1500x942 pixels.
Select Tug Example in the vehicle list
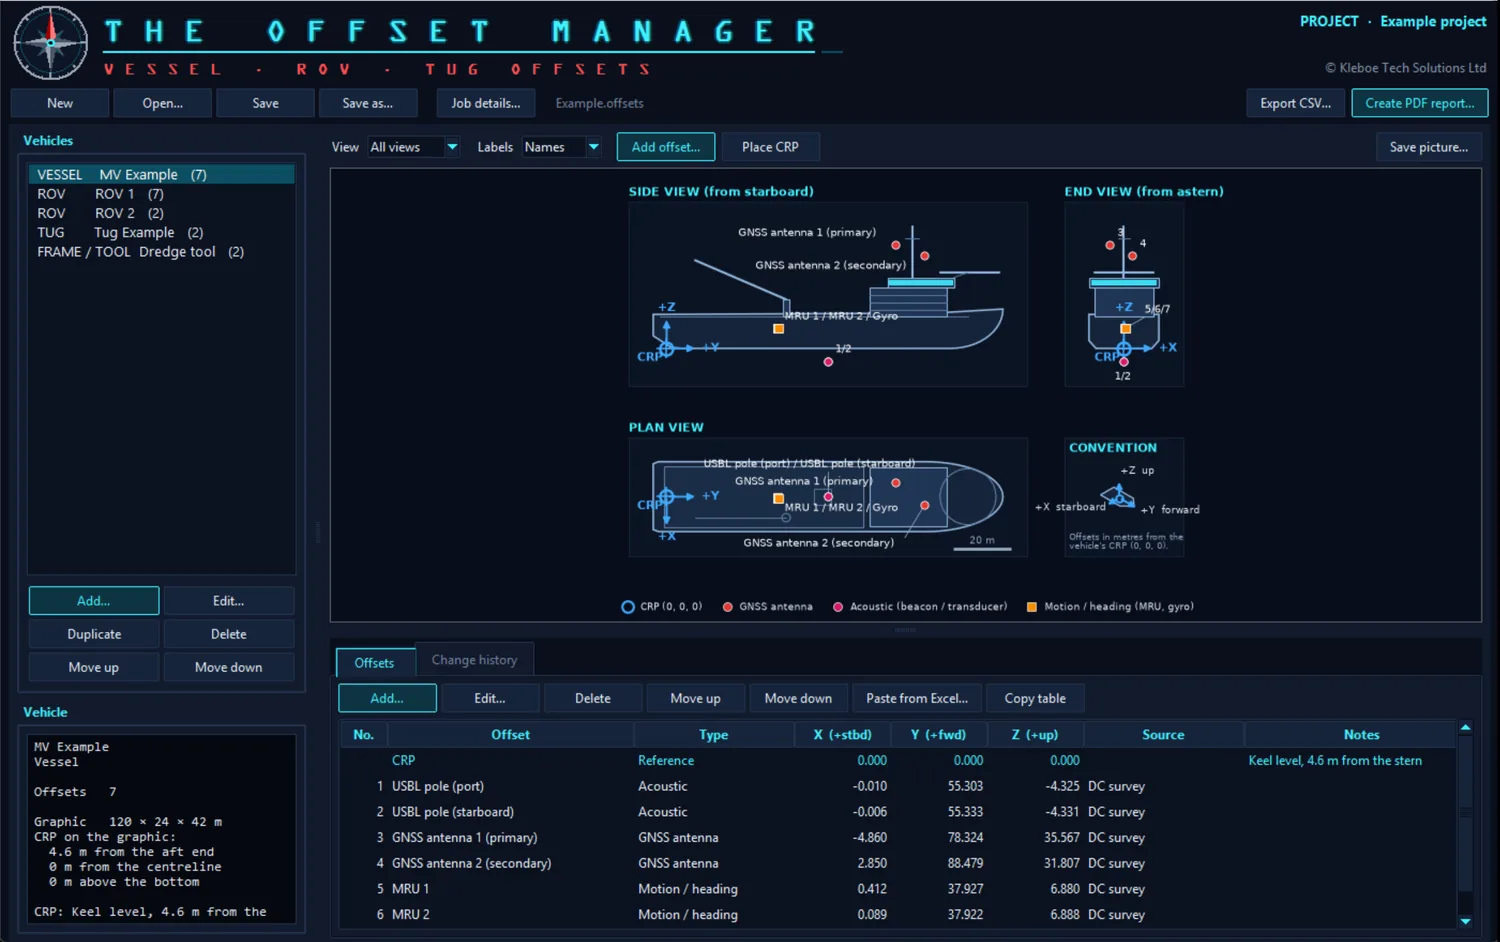click(x=161, y=233)
